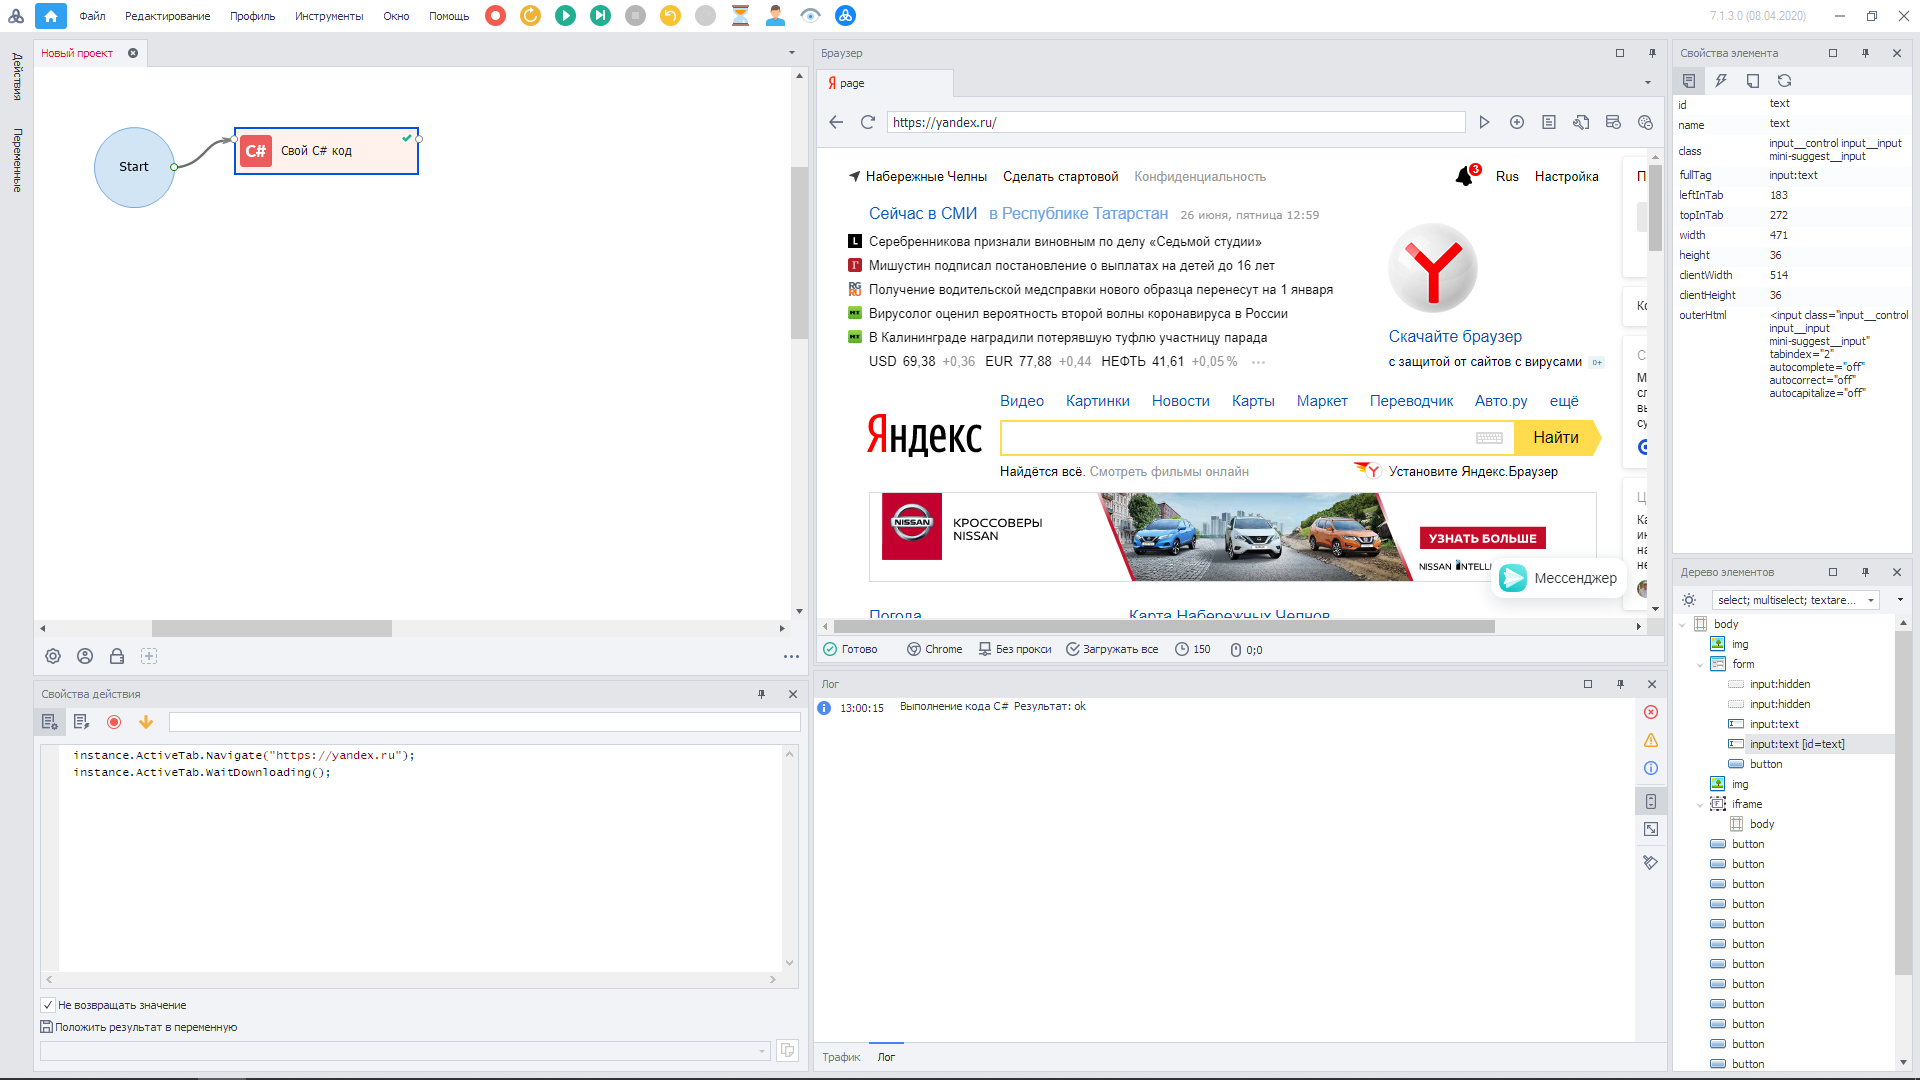Click the green Step-forward button in top toolbar
Image resolution: width=1920 pixels, height=1080 pixels.
tap(600, 15)
